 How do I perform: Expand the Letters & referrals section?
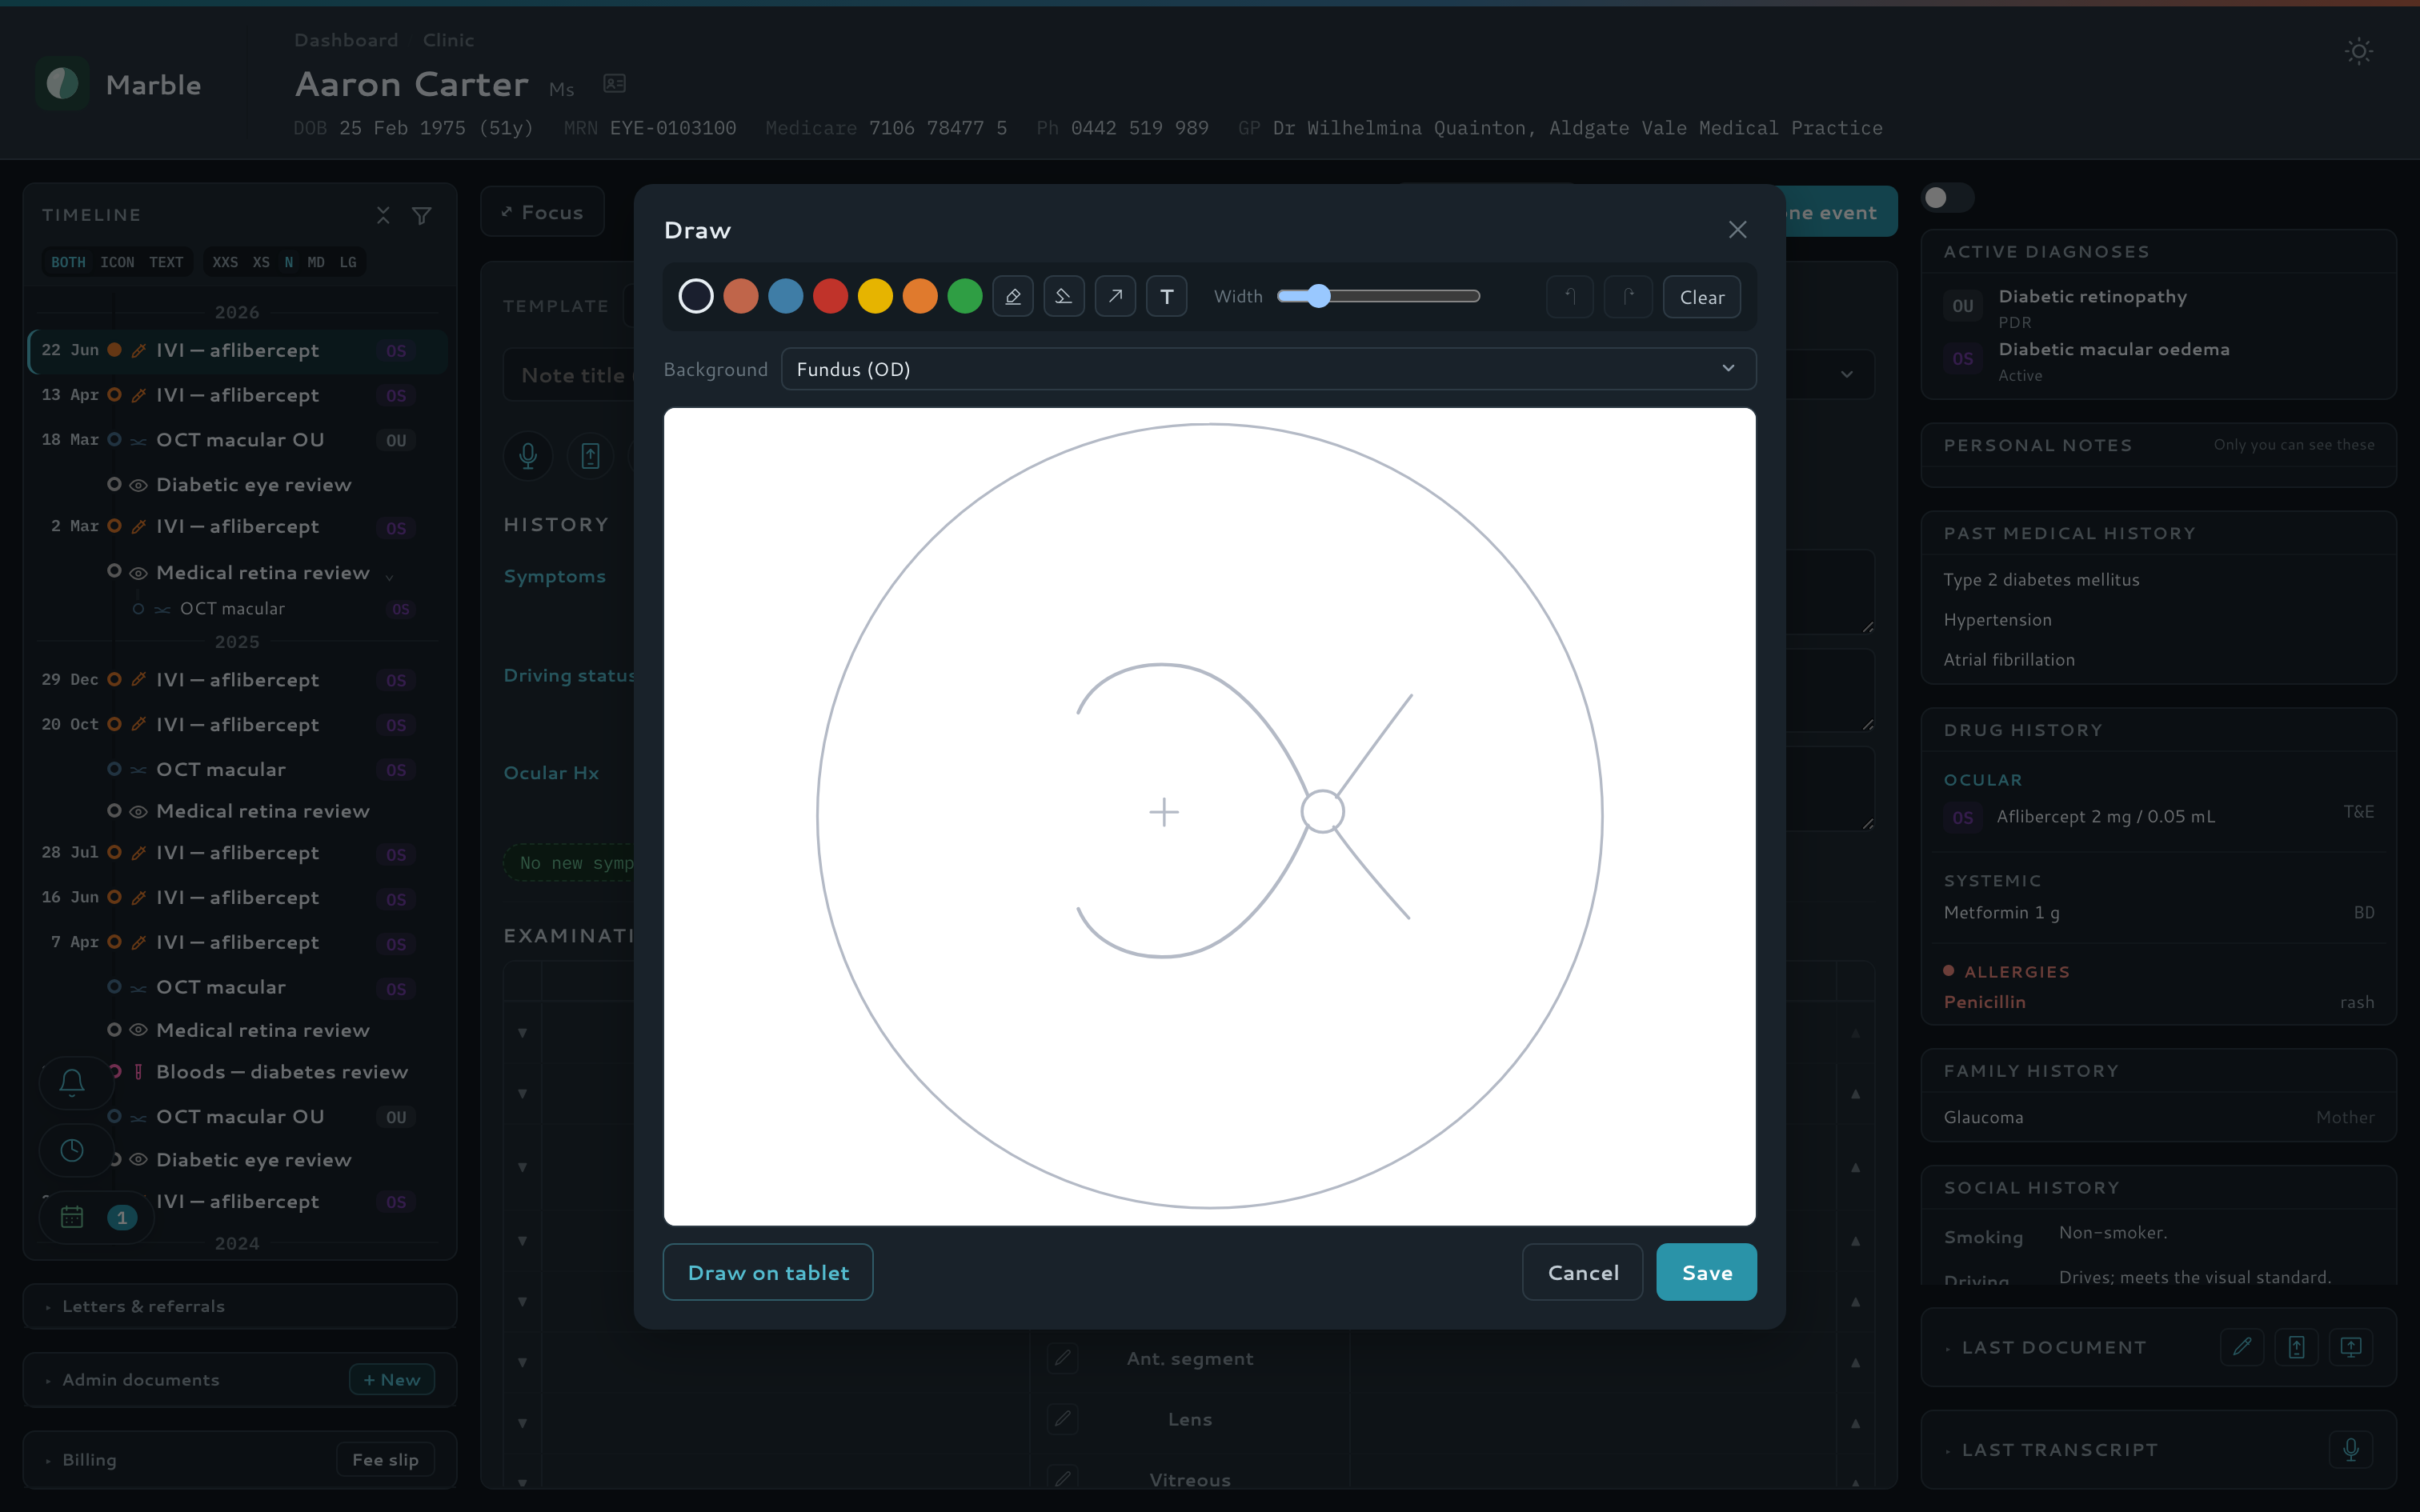(240, 1306)
